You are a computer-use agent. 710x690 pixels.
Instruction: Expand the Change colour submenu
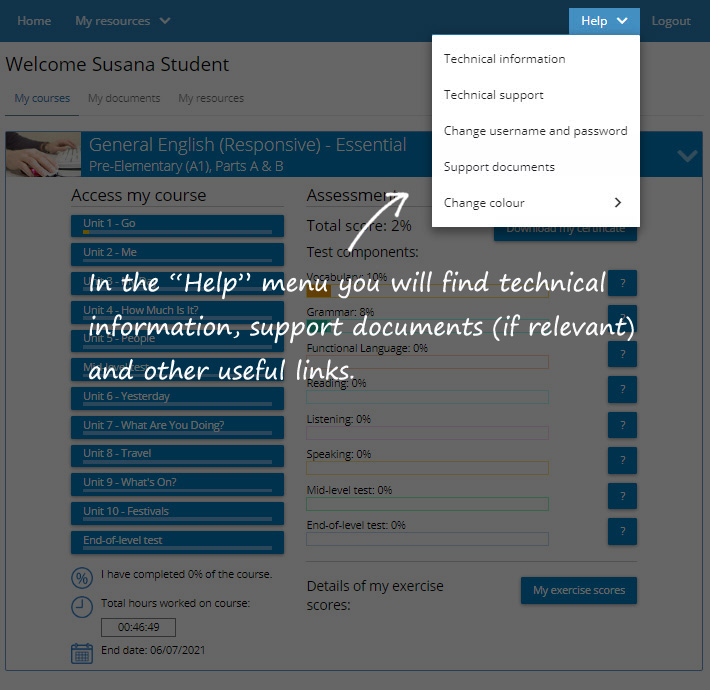click(x=535, y=203)
